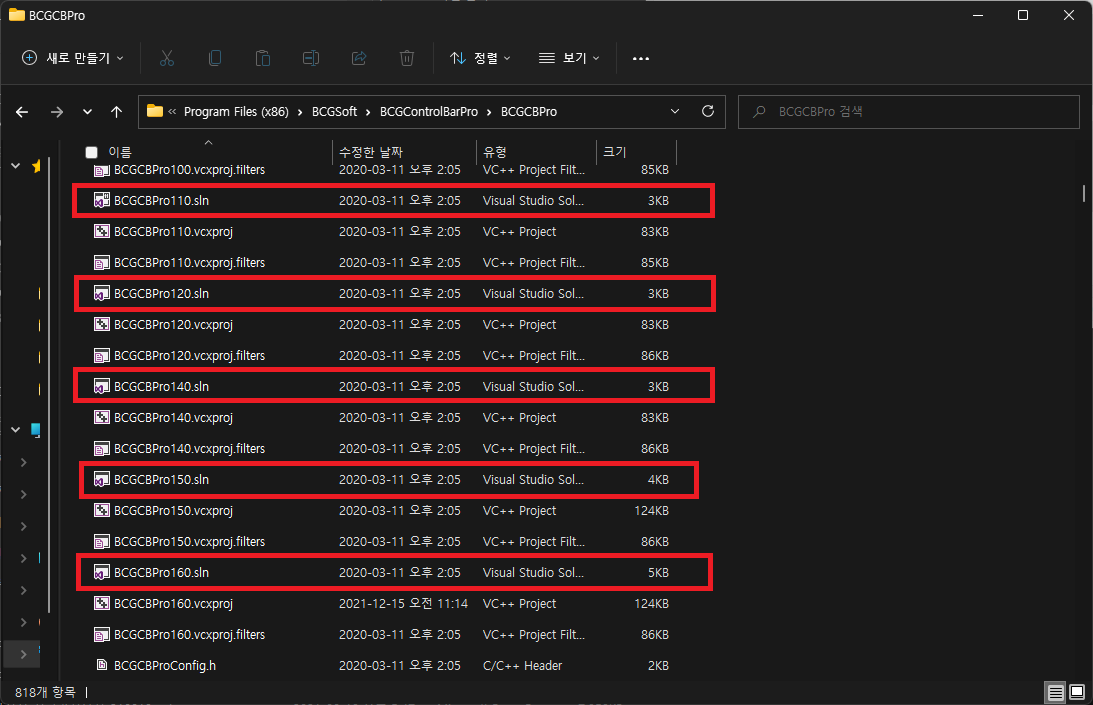Click the 818개 항목 status bar text
1093x705 pixels.
tap(45, 692)
